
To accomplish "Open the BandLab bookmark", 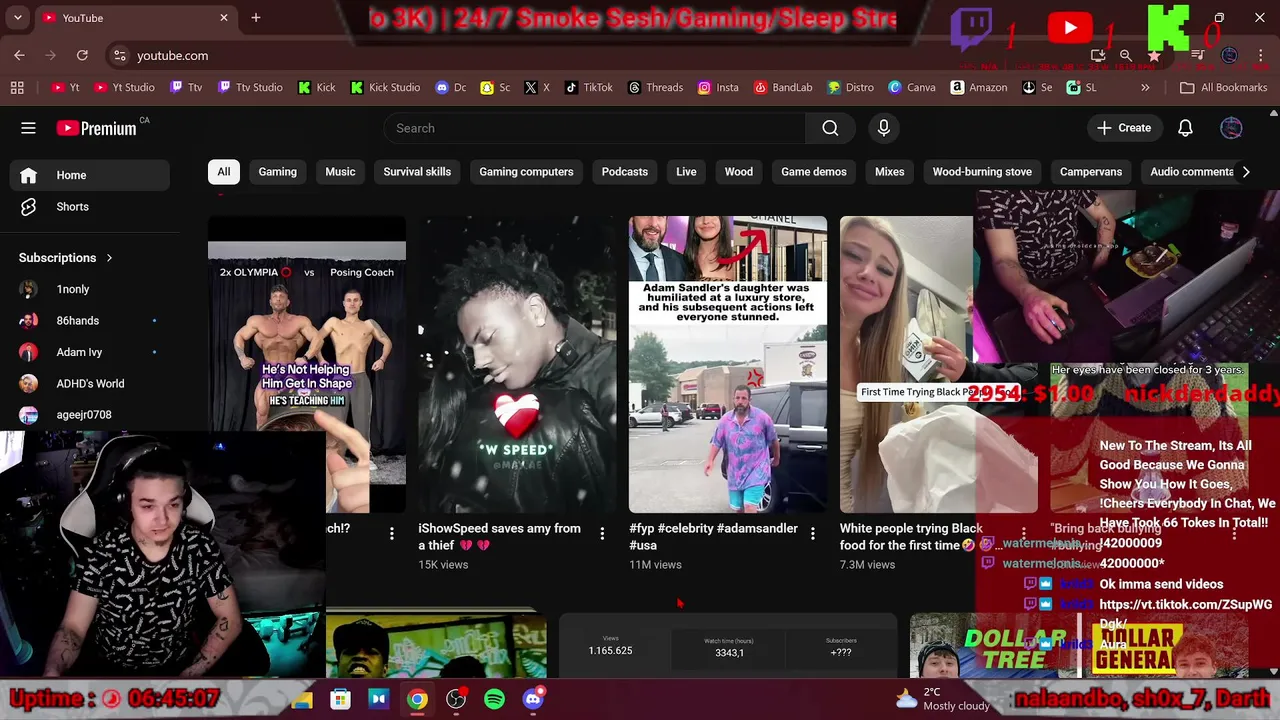I will (x=783, y=87).
